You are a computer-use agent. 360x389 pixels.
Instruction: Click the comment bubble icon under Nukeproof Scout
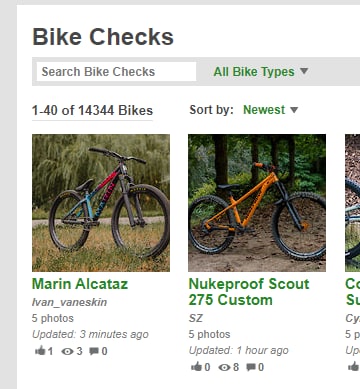(x=251, y=367)
